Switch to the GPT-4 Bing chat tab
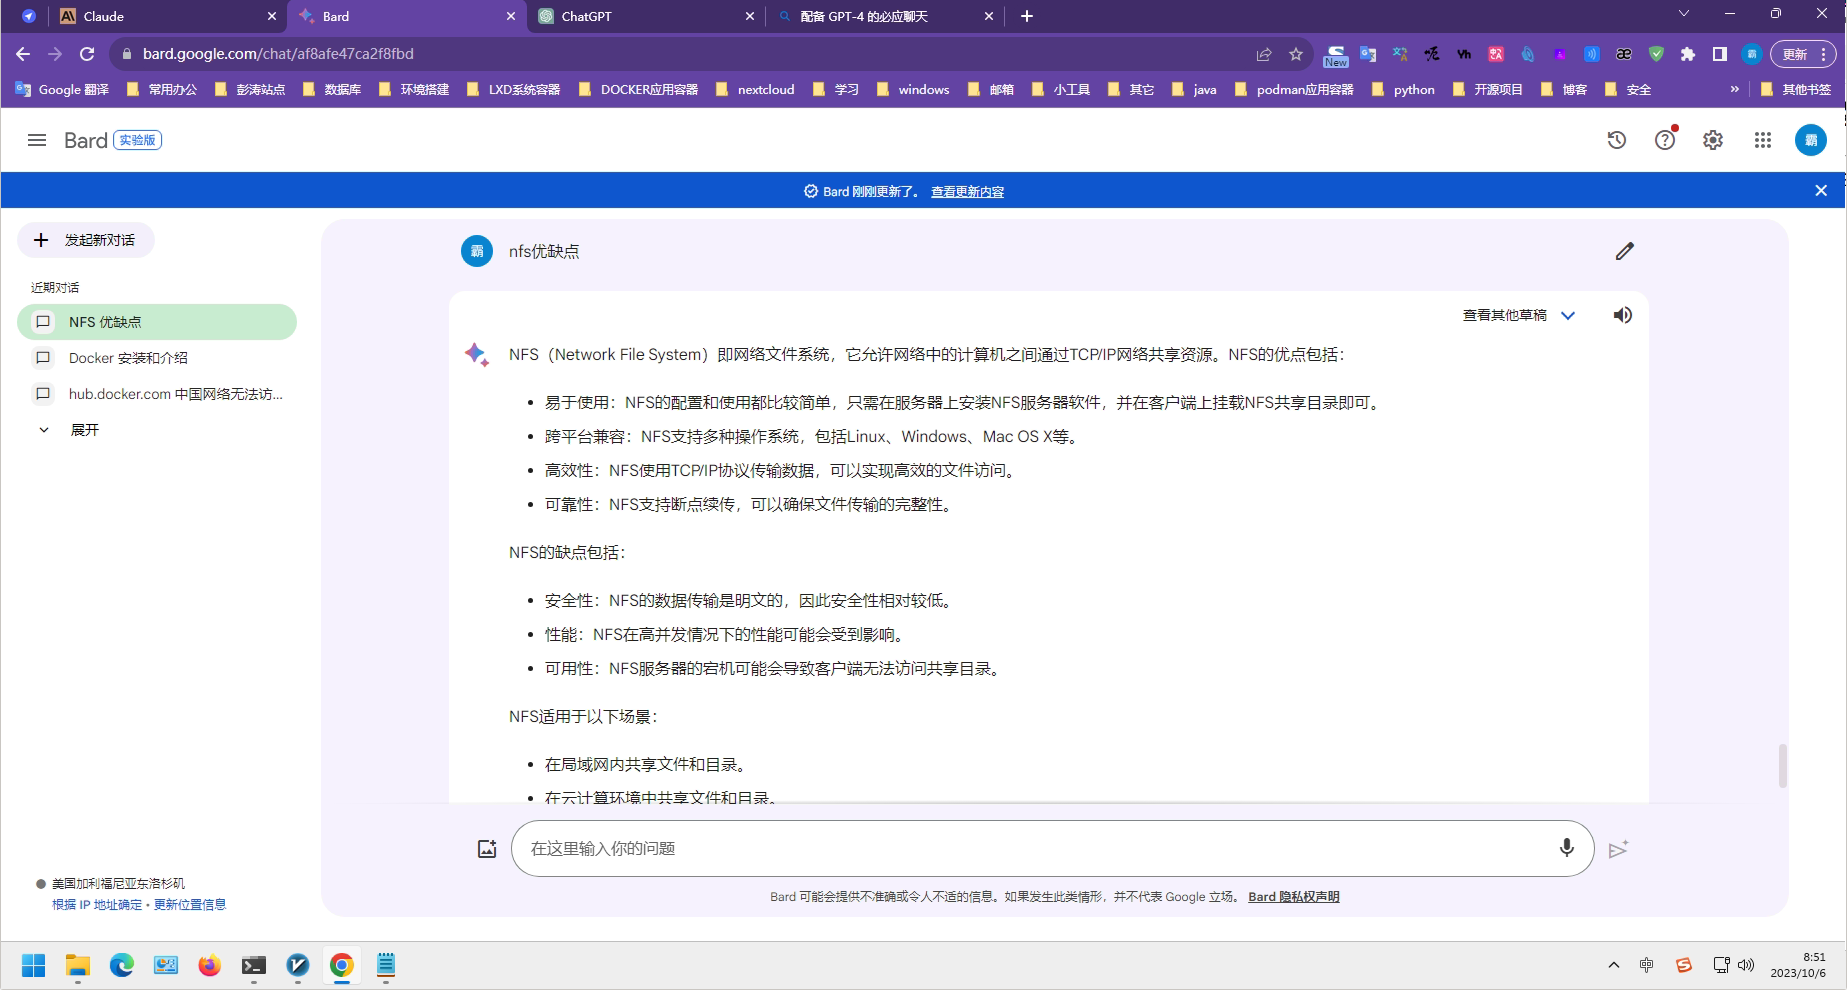This screenshot has width=1847, height=990. tap(886, 16)
